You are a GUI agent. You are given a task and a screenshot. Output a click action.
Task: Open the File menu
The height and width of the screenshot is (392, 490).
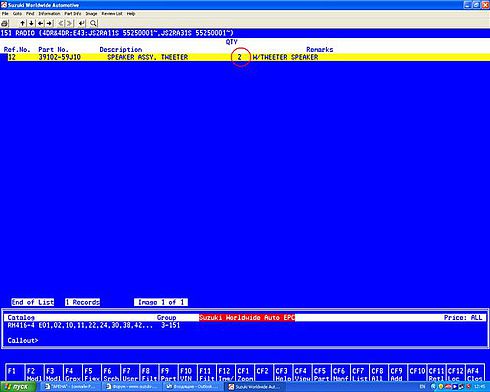(x=5, y=14)
